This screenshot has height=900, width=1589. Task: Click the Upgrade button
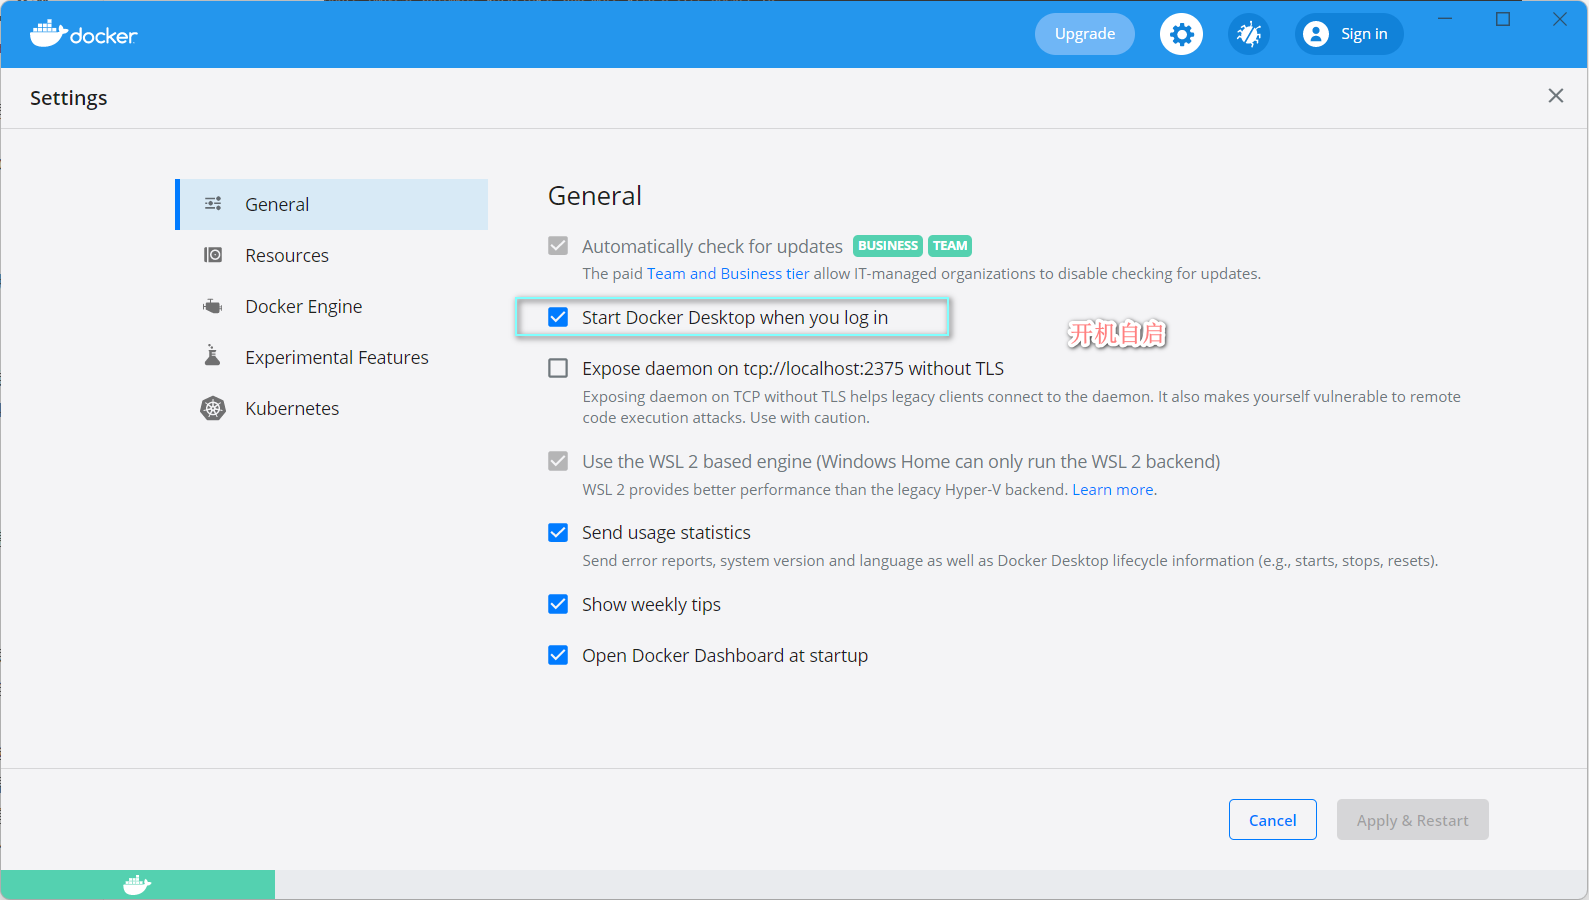tap(1085, 34)
